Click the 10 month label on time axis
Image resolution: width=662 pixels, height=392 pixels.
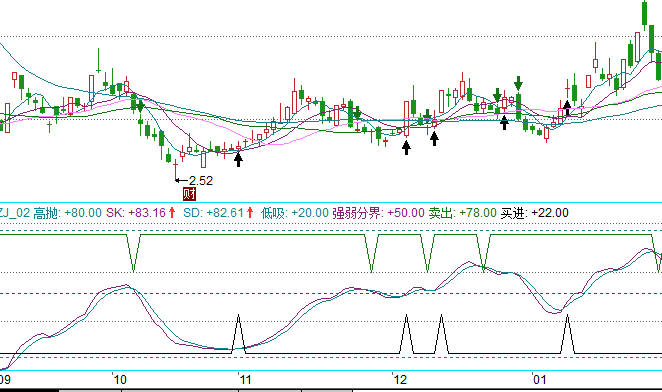[x=119, y=379]
